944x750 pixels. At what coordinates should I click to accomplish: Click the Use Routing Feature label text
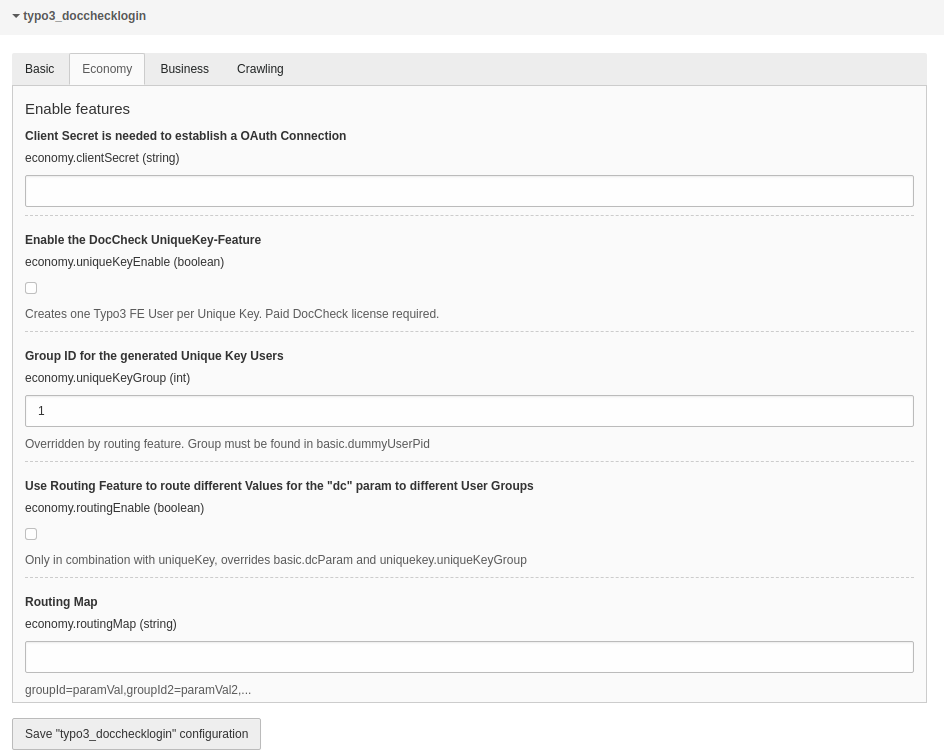(x=279, y=486)
